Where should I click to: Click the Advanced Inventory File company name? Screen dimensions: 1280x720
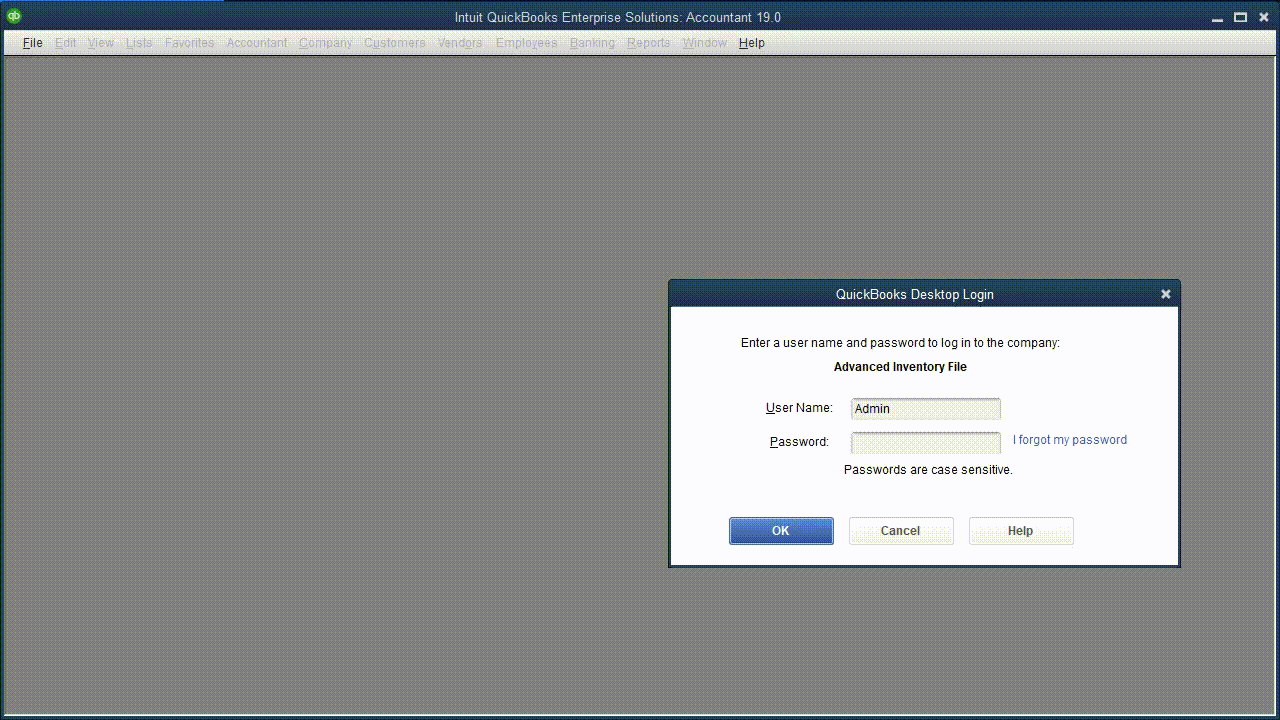click(900, 367)
